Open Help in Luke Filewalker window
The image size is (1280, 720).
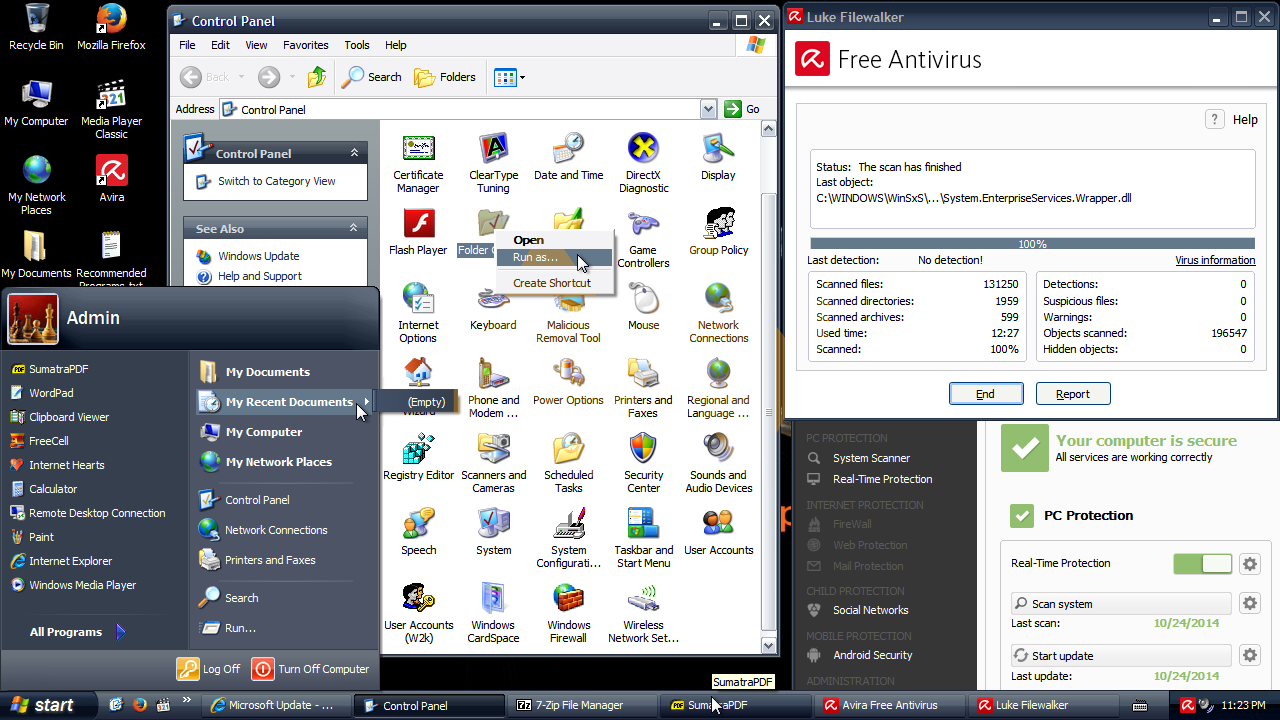pos(1231,119)
